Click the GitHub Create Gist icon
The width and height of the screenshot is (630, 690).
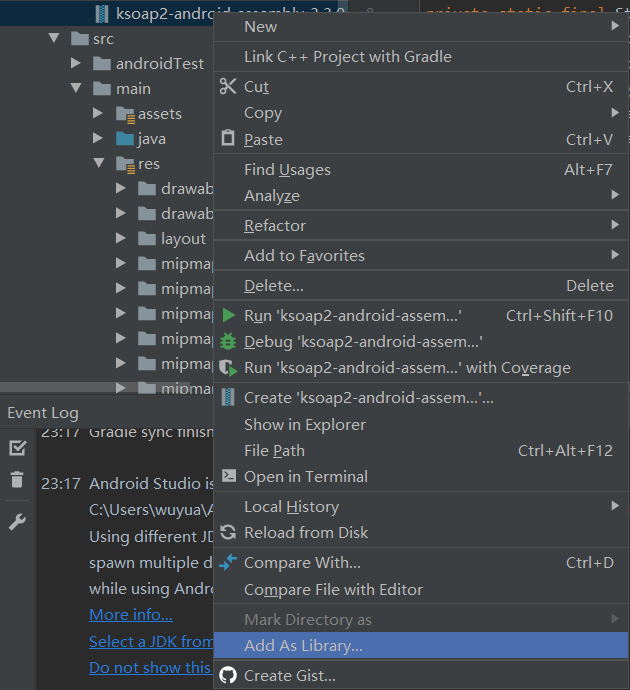[x=228, y=675]
